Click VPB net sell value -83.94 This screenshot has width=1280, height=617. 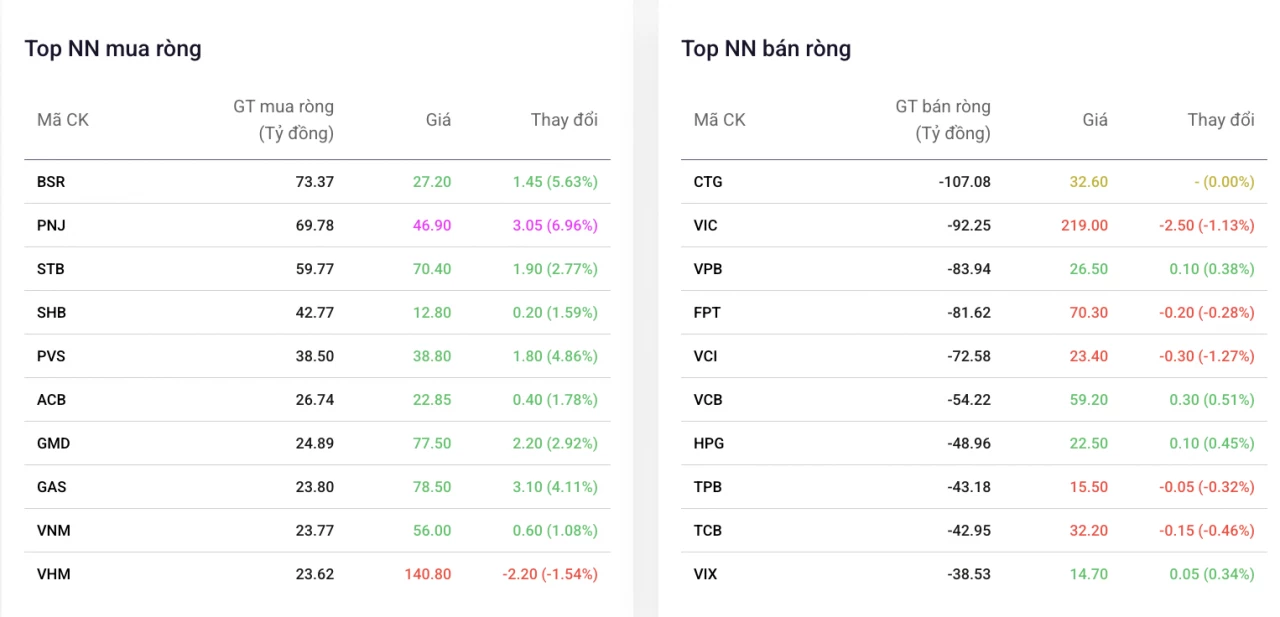(969, 269)
